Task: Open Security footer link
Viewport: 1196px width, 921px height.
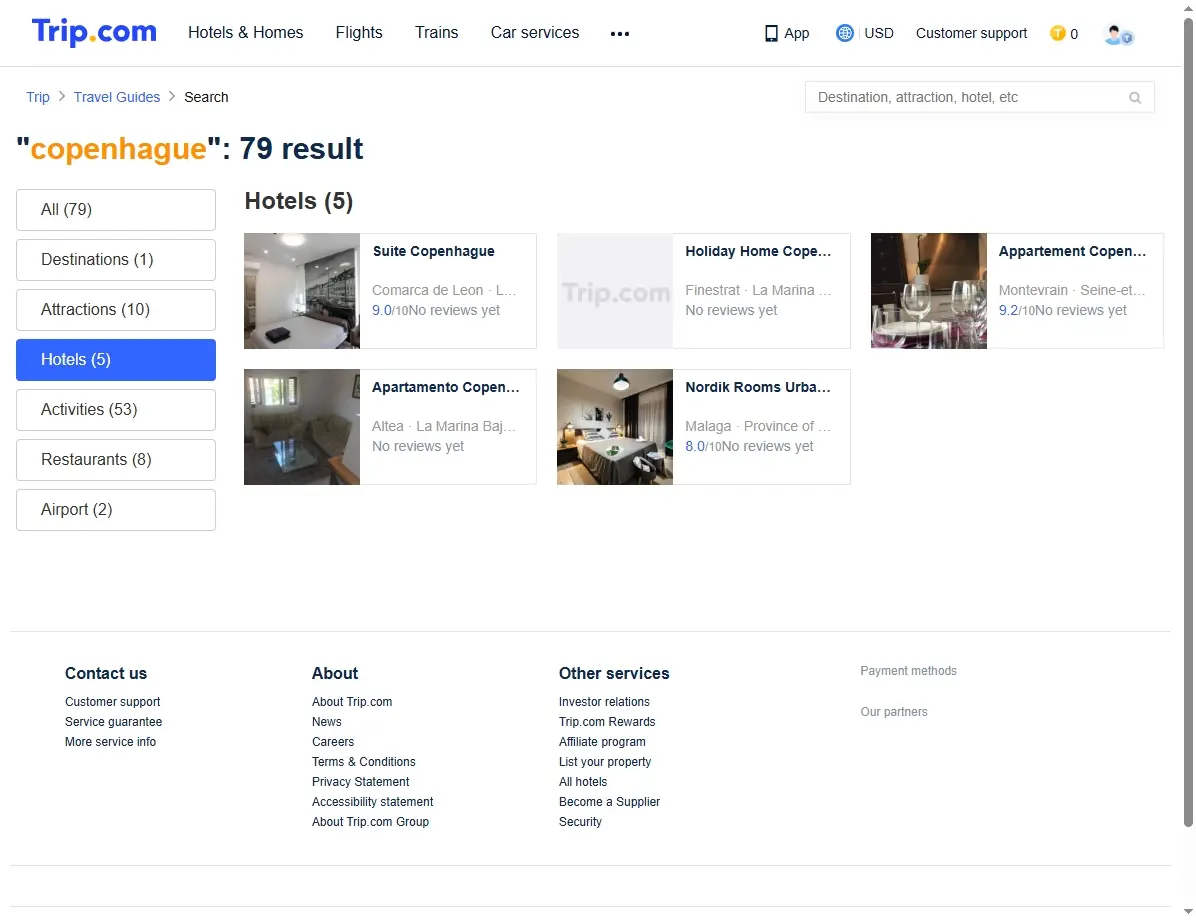Action: click(580, 822)
